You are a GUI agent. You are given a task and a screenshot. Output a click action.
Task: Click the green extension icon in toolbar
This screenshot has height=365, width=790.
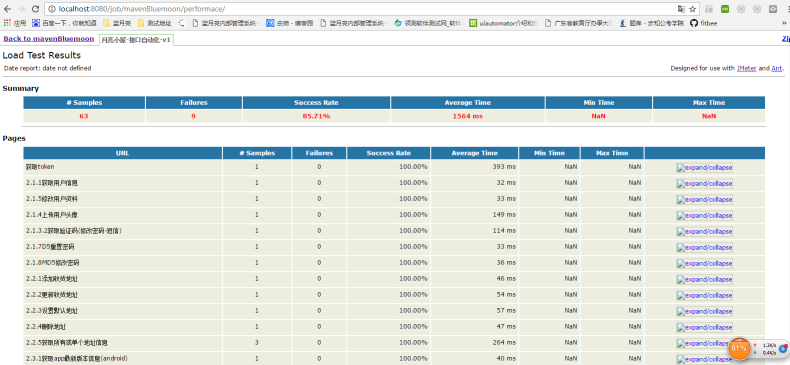725,9
